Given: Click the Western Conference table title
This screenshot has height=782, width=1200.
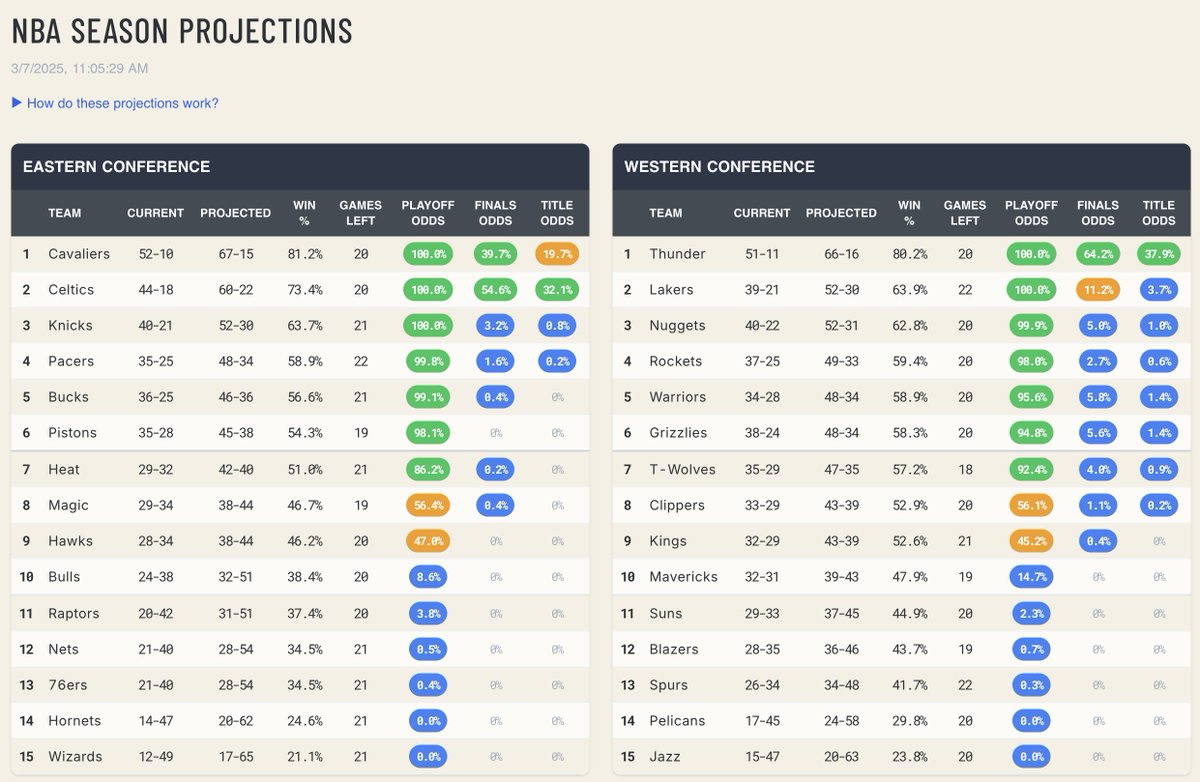Looking at the screenshot, I should pos(719,167).
